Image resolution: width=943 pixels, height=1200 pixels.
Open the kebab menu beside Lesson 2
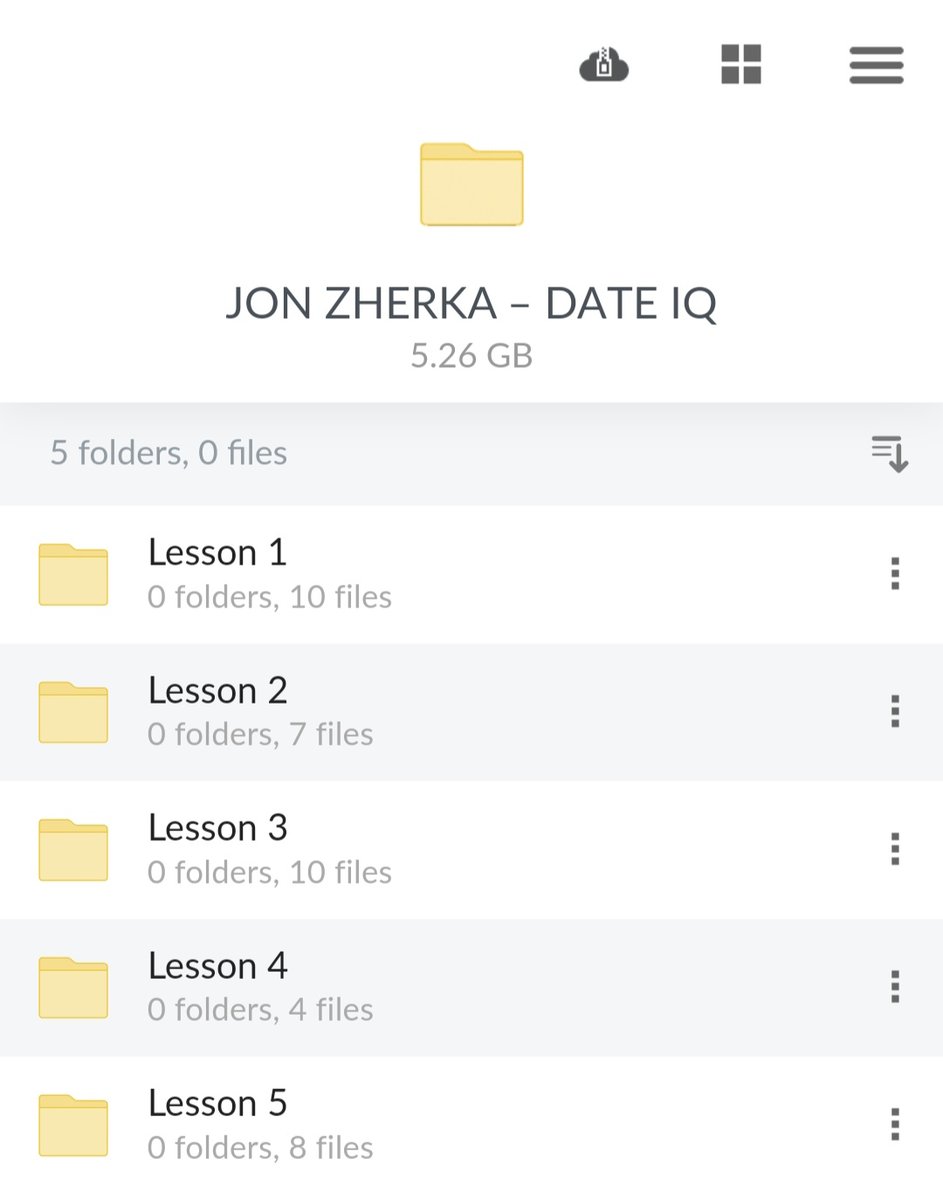click(895, 711)
